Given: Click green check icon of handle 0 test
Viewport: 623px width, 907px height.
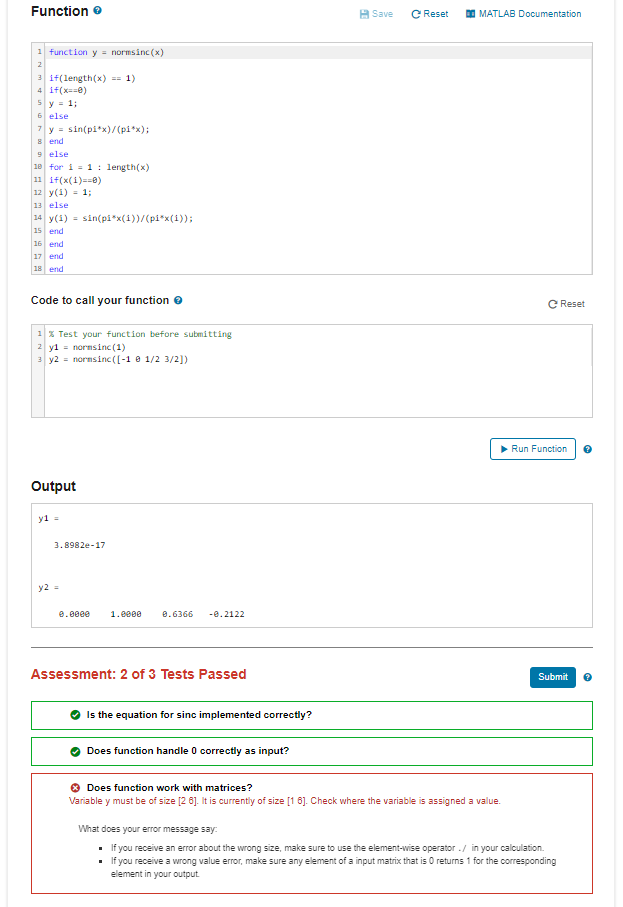Looking at the screenshot, I should pyautogui.click(x=75, y=751).
